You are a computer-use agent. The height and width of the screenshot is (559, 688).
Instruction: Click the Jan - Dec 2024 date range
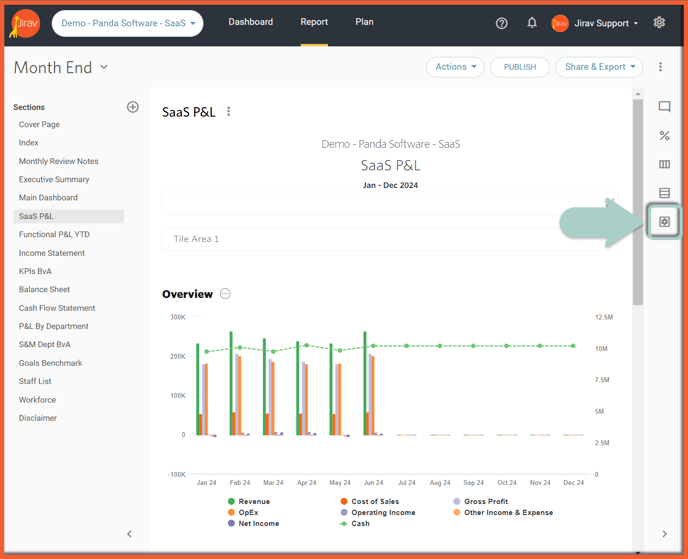(x=390, y=185)
